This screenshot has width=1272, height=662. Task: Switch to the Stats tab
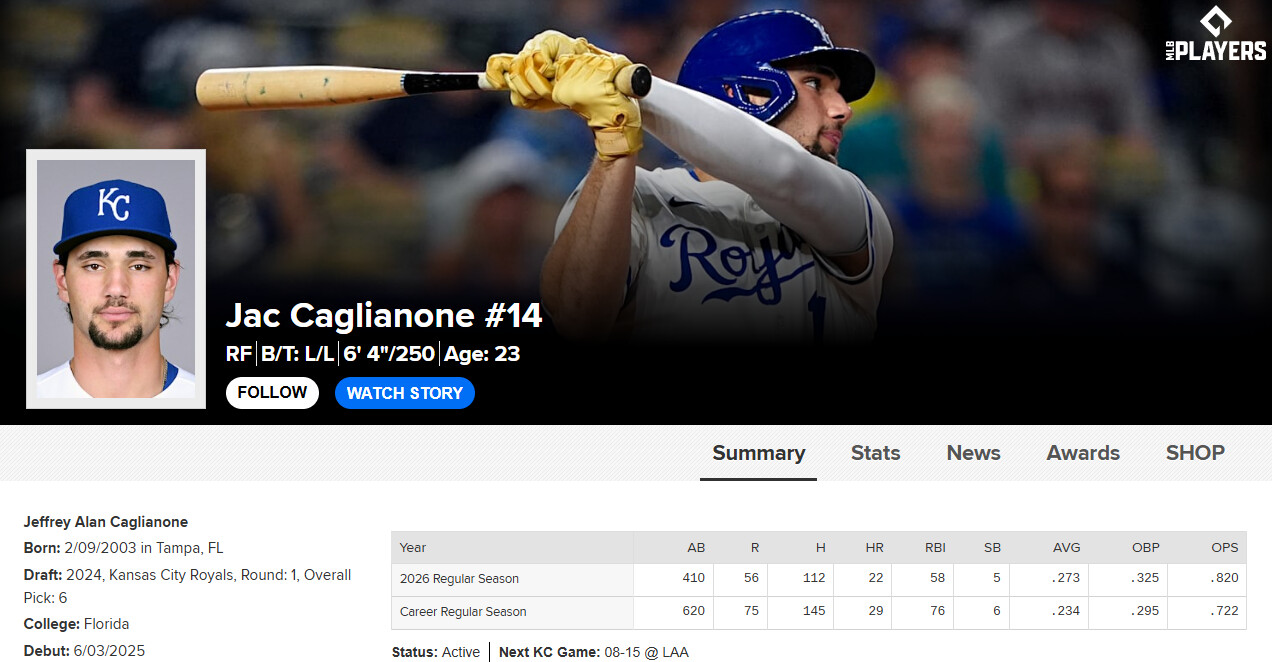pos(876,453)
